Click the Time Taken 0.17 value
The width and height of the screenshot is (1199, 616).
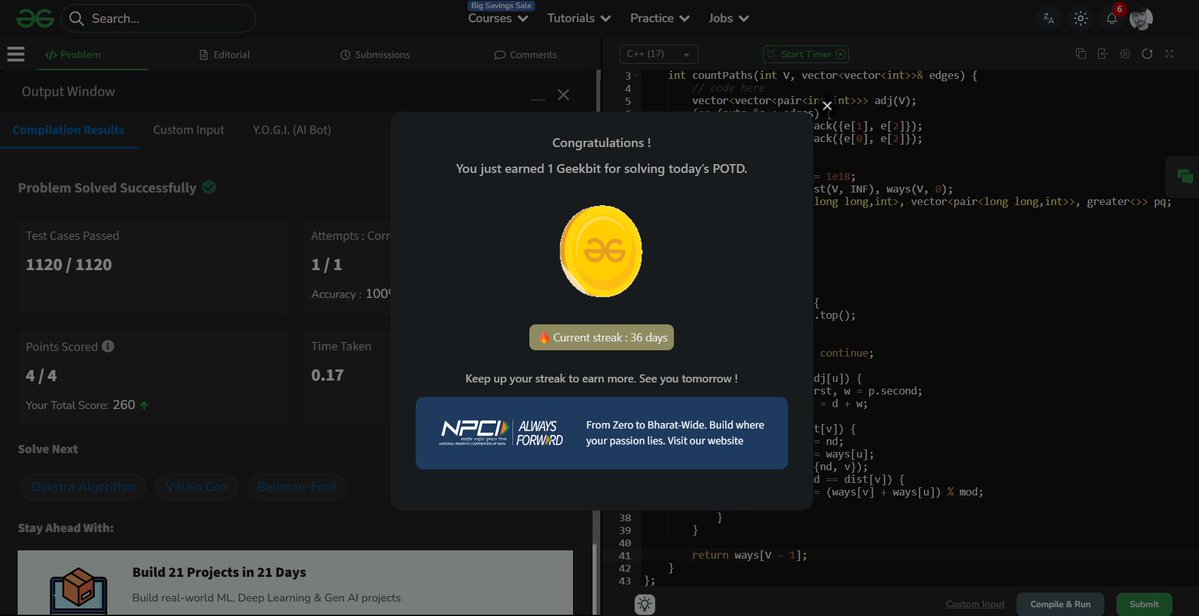point(327,375)
